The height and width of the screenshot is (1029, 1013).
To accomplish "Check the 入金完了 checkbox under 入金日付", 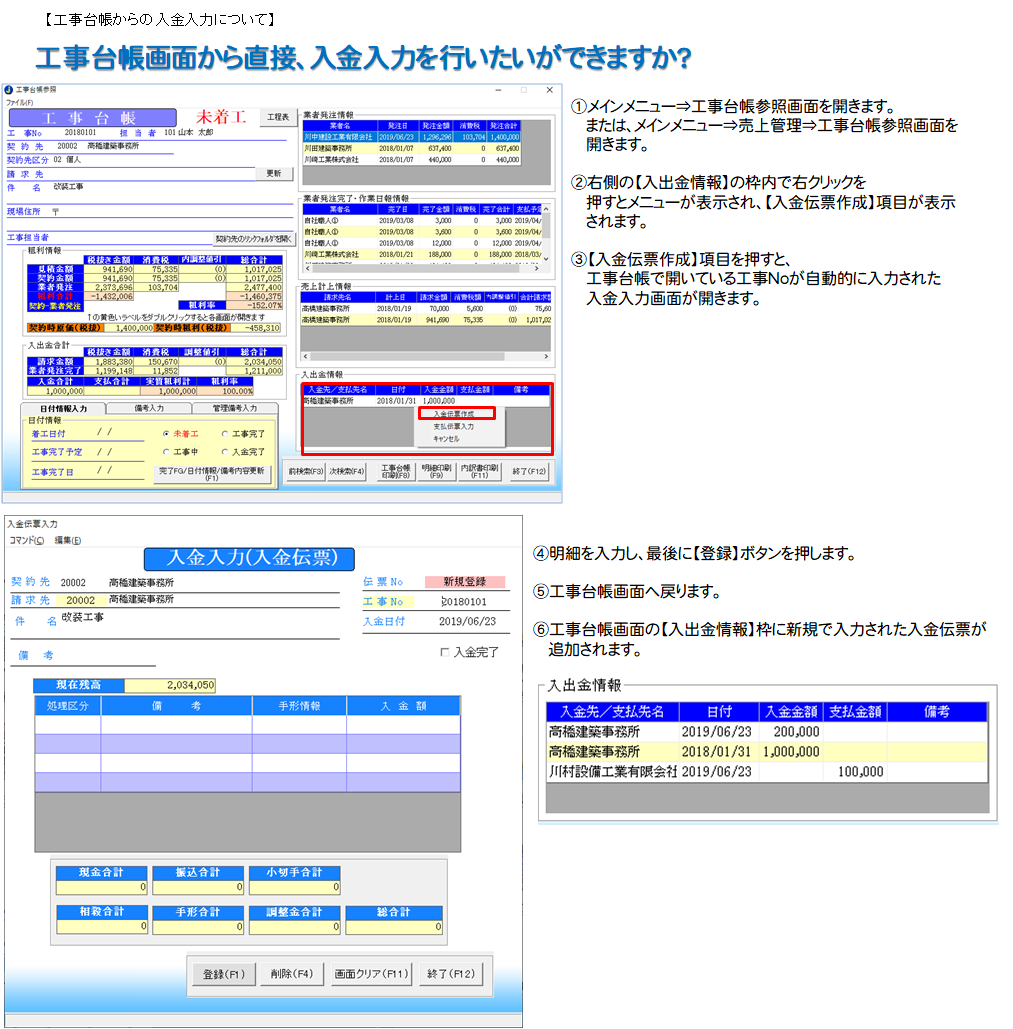I will pyautogui.click(x=445, y=653).
